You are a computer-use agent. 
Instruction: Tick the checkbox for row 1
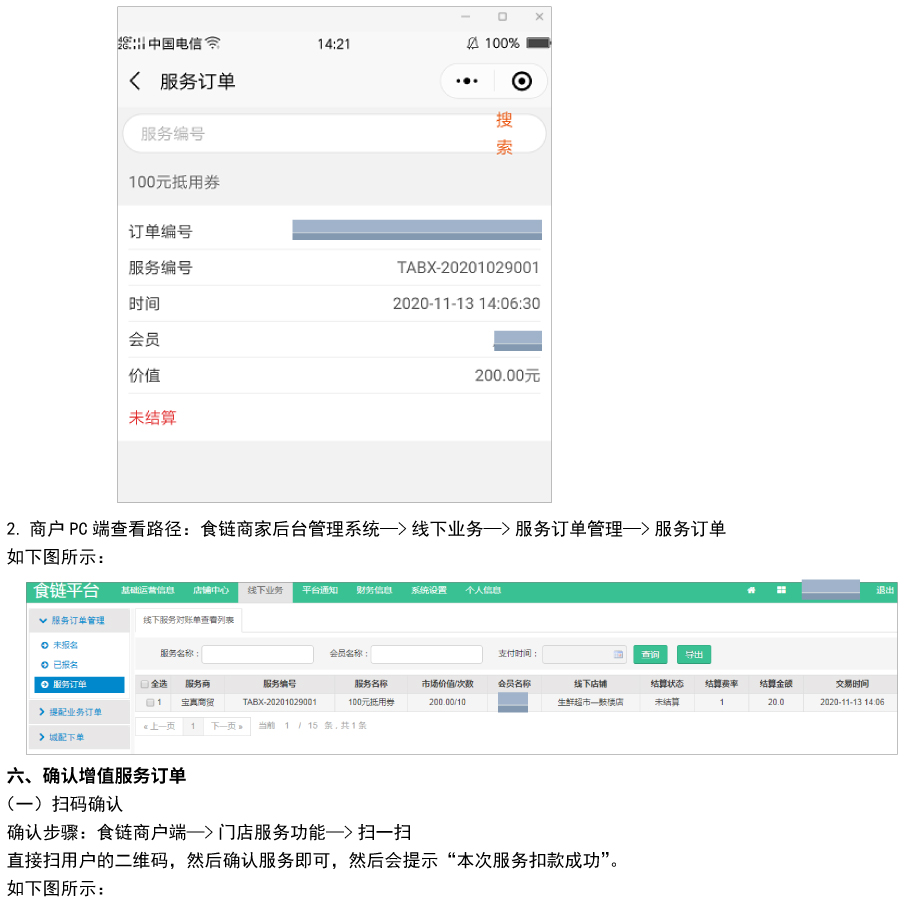(x=149, y=703)
